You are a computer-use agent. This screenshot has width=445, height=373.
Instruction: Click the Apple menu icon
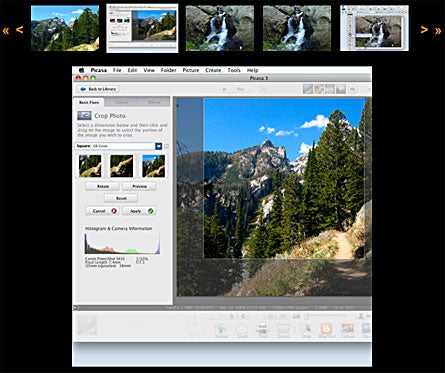81,70
